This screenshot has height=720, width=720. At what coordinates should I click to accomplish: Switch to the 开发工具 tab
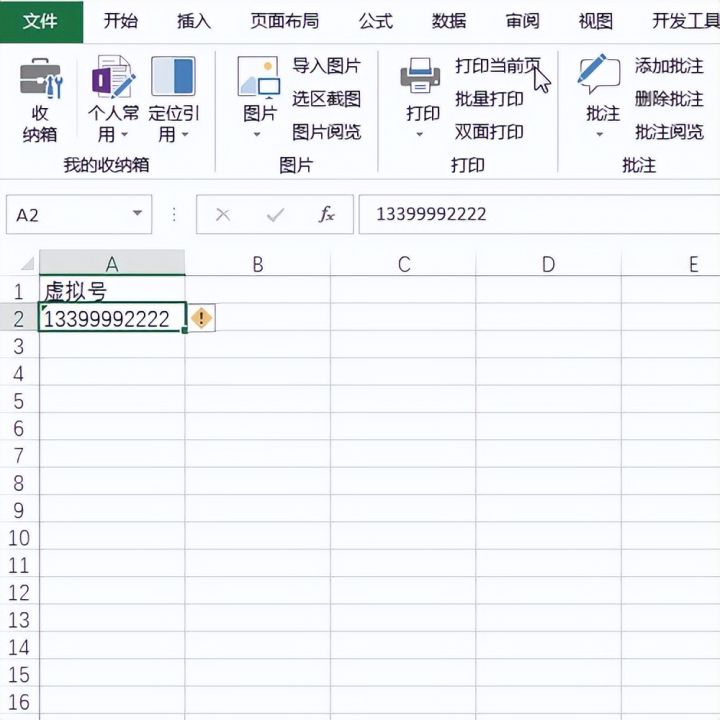coord(686,21)
